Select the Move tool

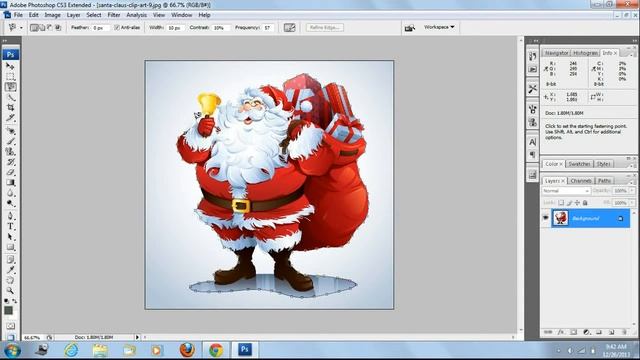coord(10,66)
